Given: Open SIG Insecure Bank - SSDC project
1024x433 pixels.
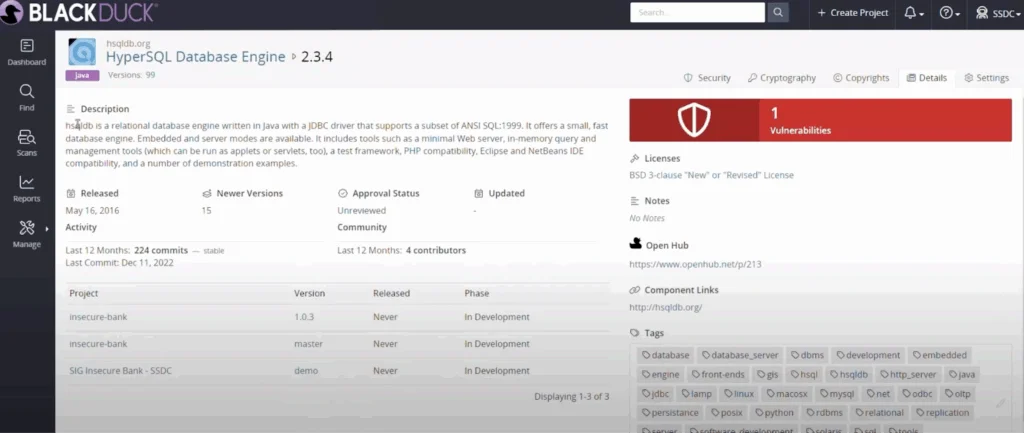Looking at the screenshot, I should tap(120, 370).
